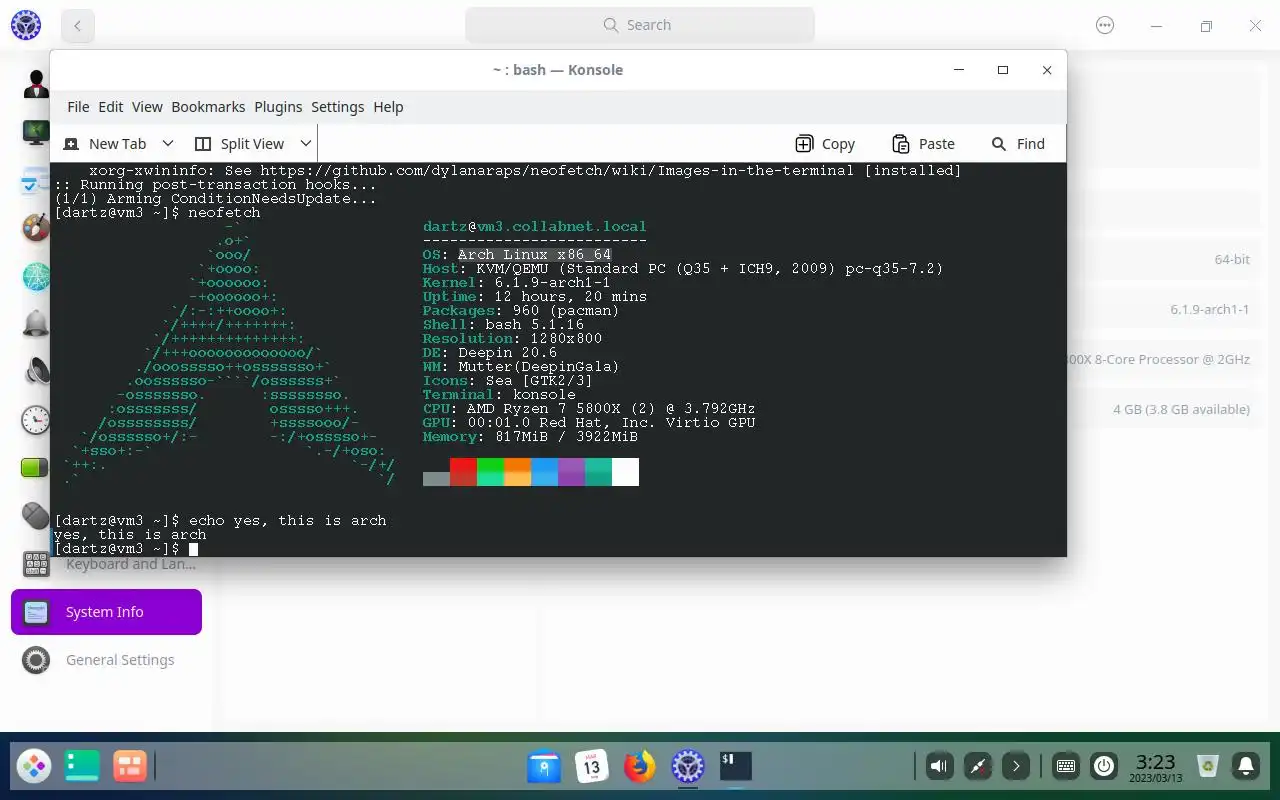
Task: Open the Accounts section icon in the sidebar
Action: click(x=36, y=84)
